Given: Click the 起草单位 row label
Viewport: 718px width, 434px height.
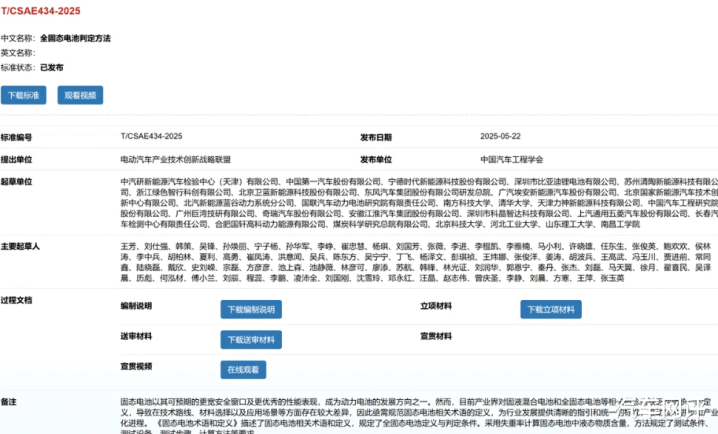Looking at the screenshot, I should [x=17, y=181].
